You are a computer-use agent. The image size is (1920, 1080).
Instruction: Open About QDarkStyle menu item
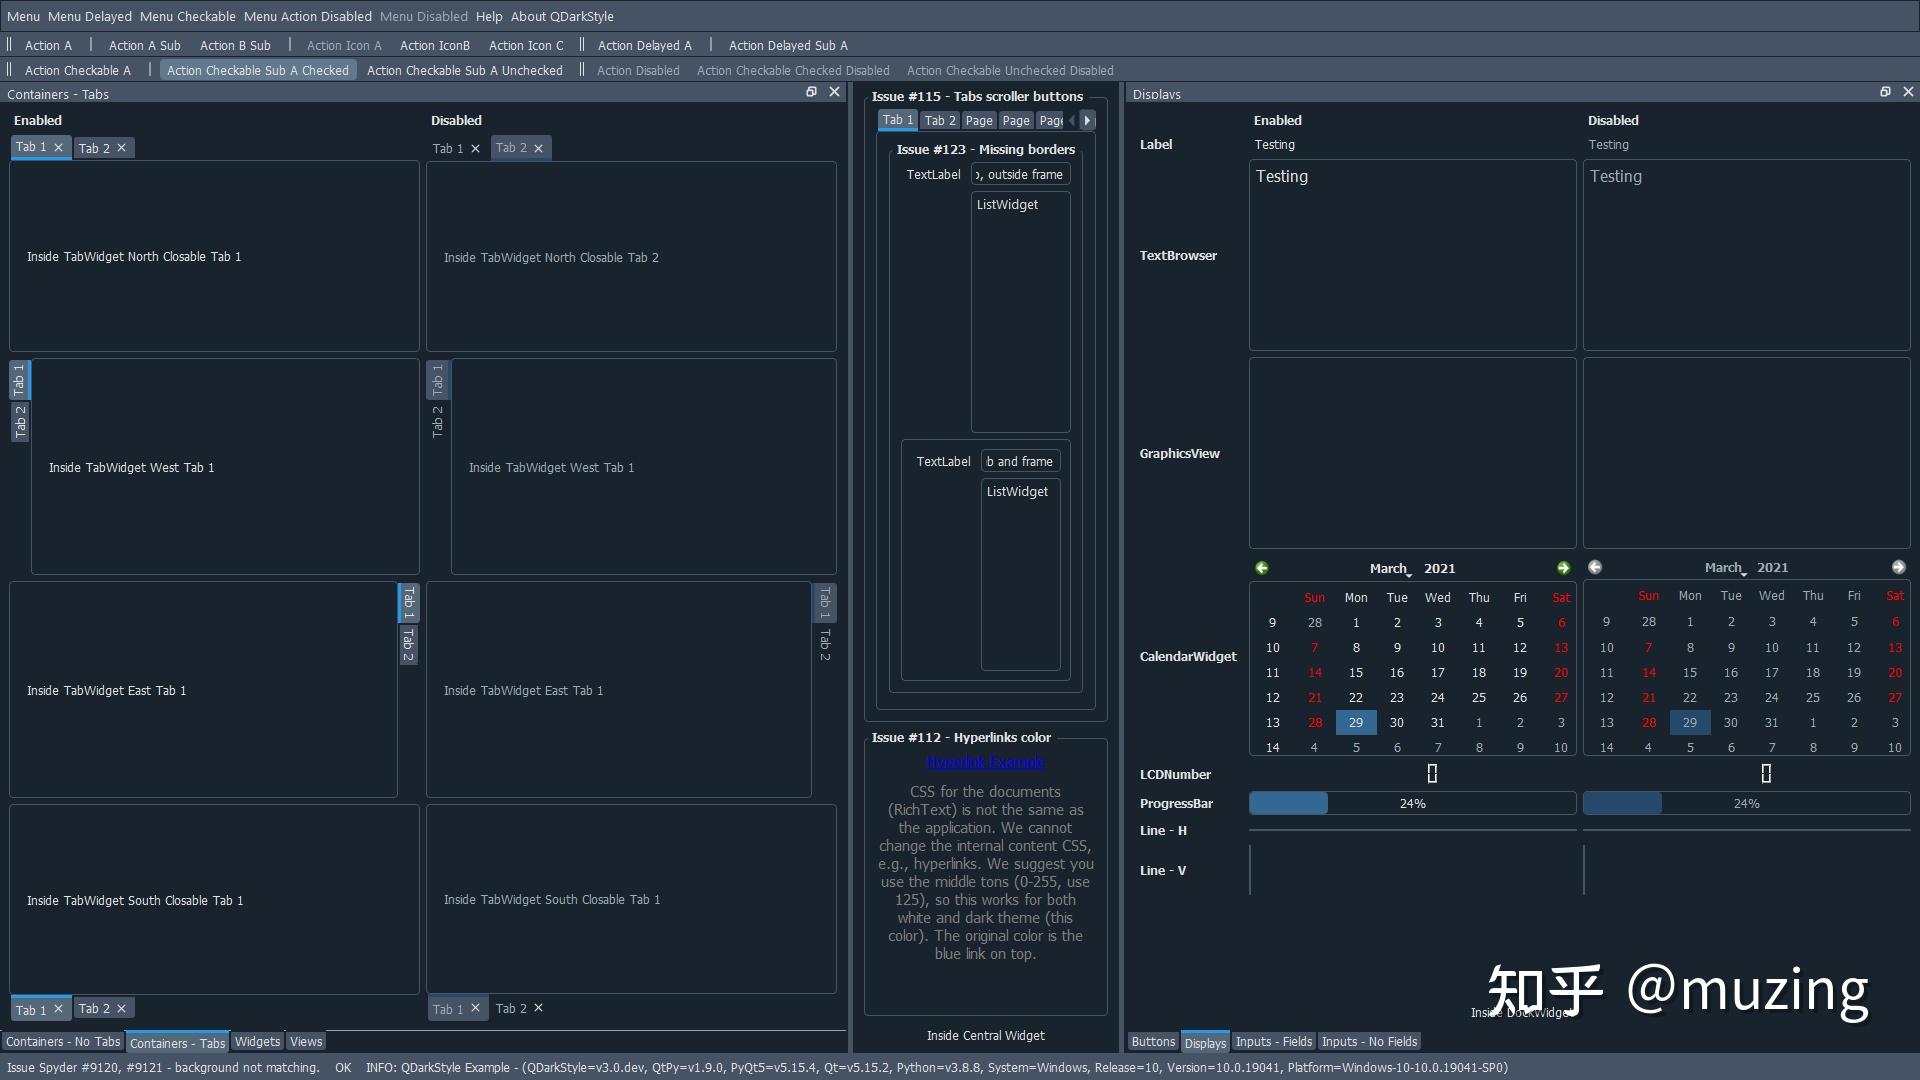(x=562, y=16)
